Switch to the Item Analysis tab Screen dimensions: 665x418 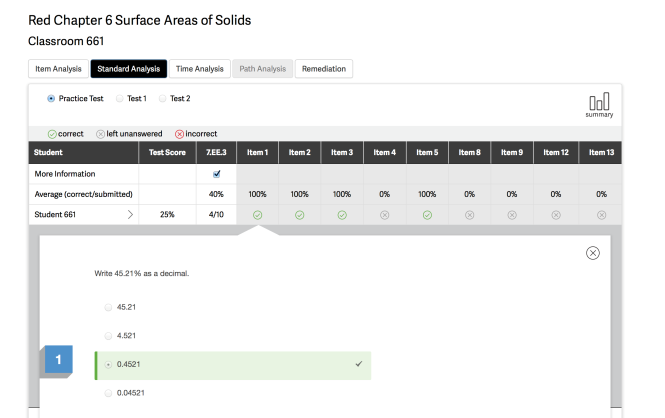[58, 69]
